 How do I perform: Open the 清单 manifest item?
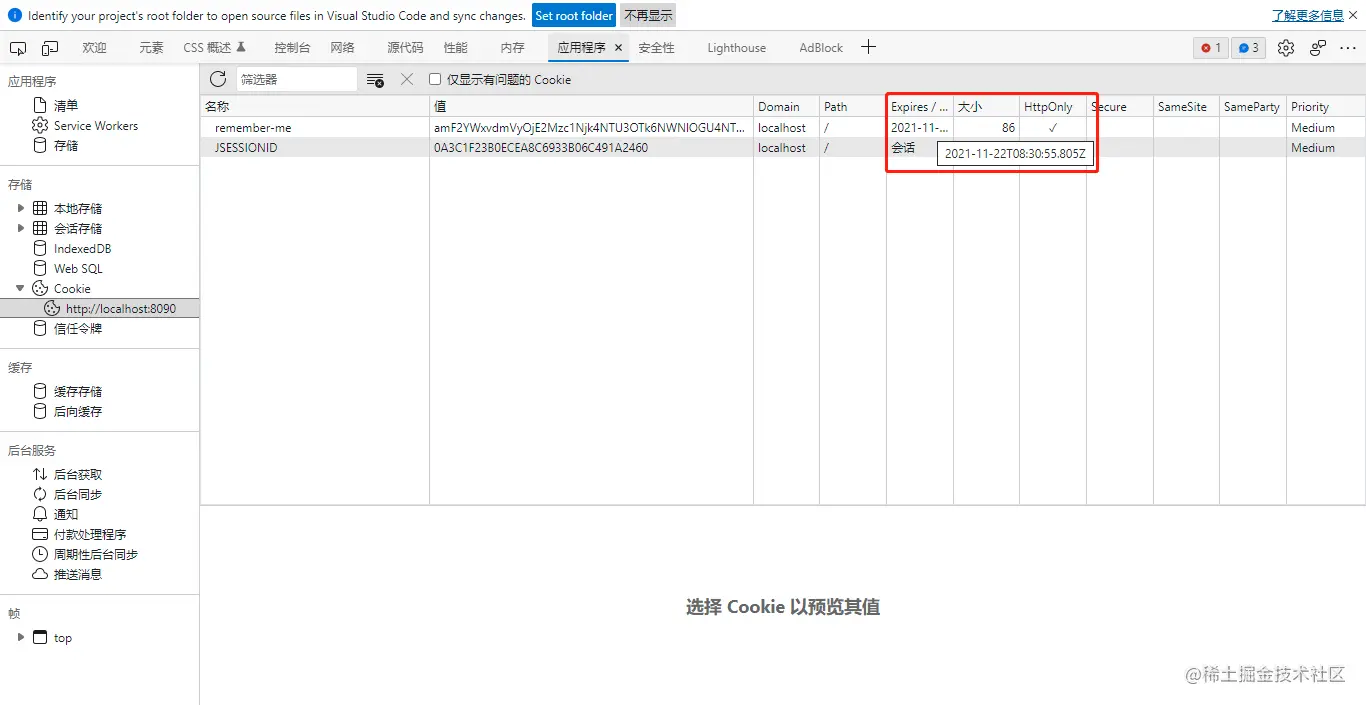coord(66,105)
